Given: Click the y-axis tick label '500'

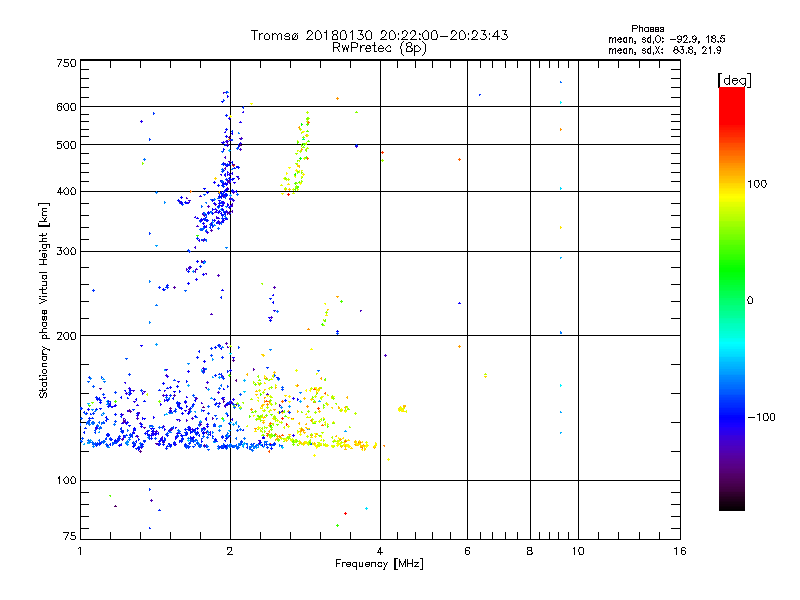Looking at the screenshot, I should tap(66, 145).
